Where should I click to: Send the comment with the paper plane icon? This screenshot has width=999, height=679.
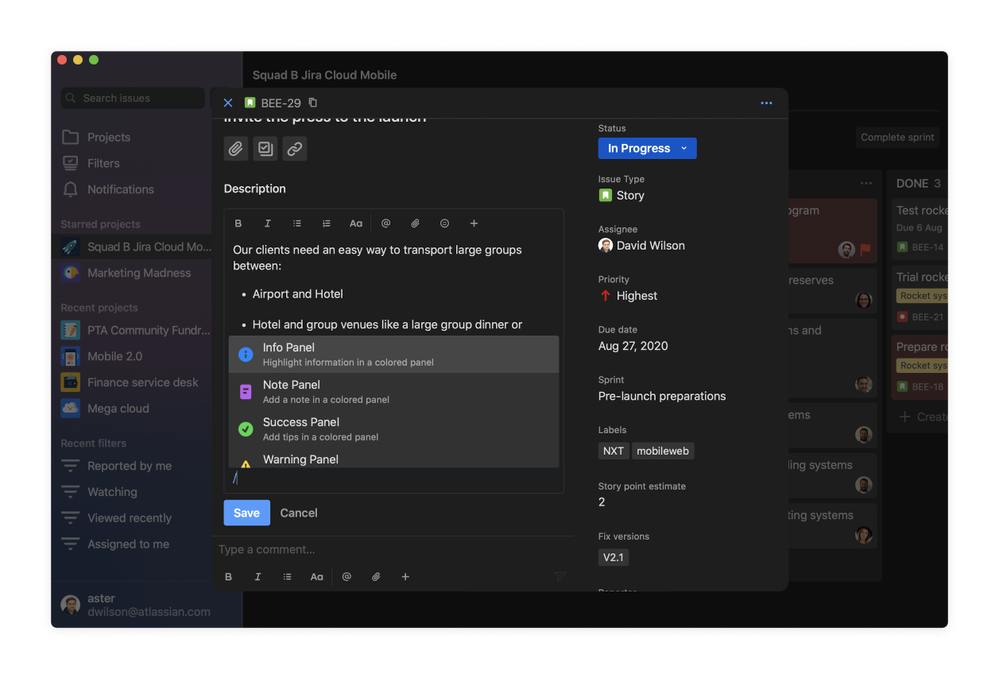pos(559,576)
